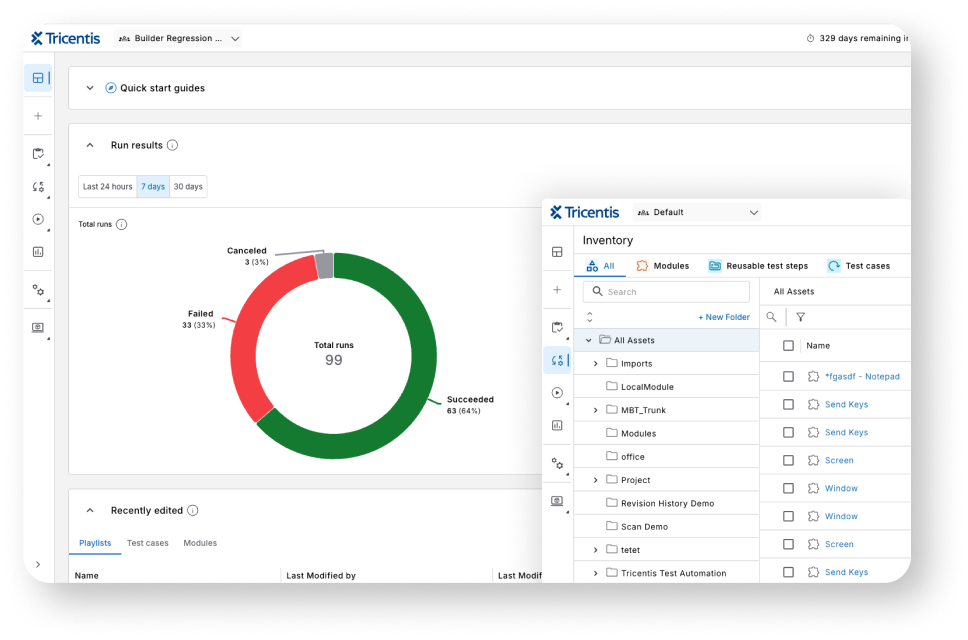Switch to the Test cases tab under Recently edited
968x640 pixels.
click(x=147, y=543)
